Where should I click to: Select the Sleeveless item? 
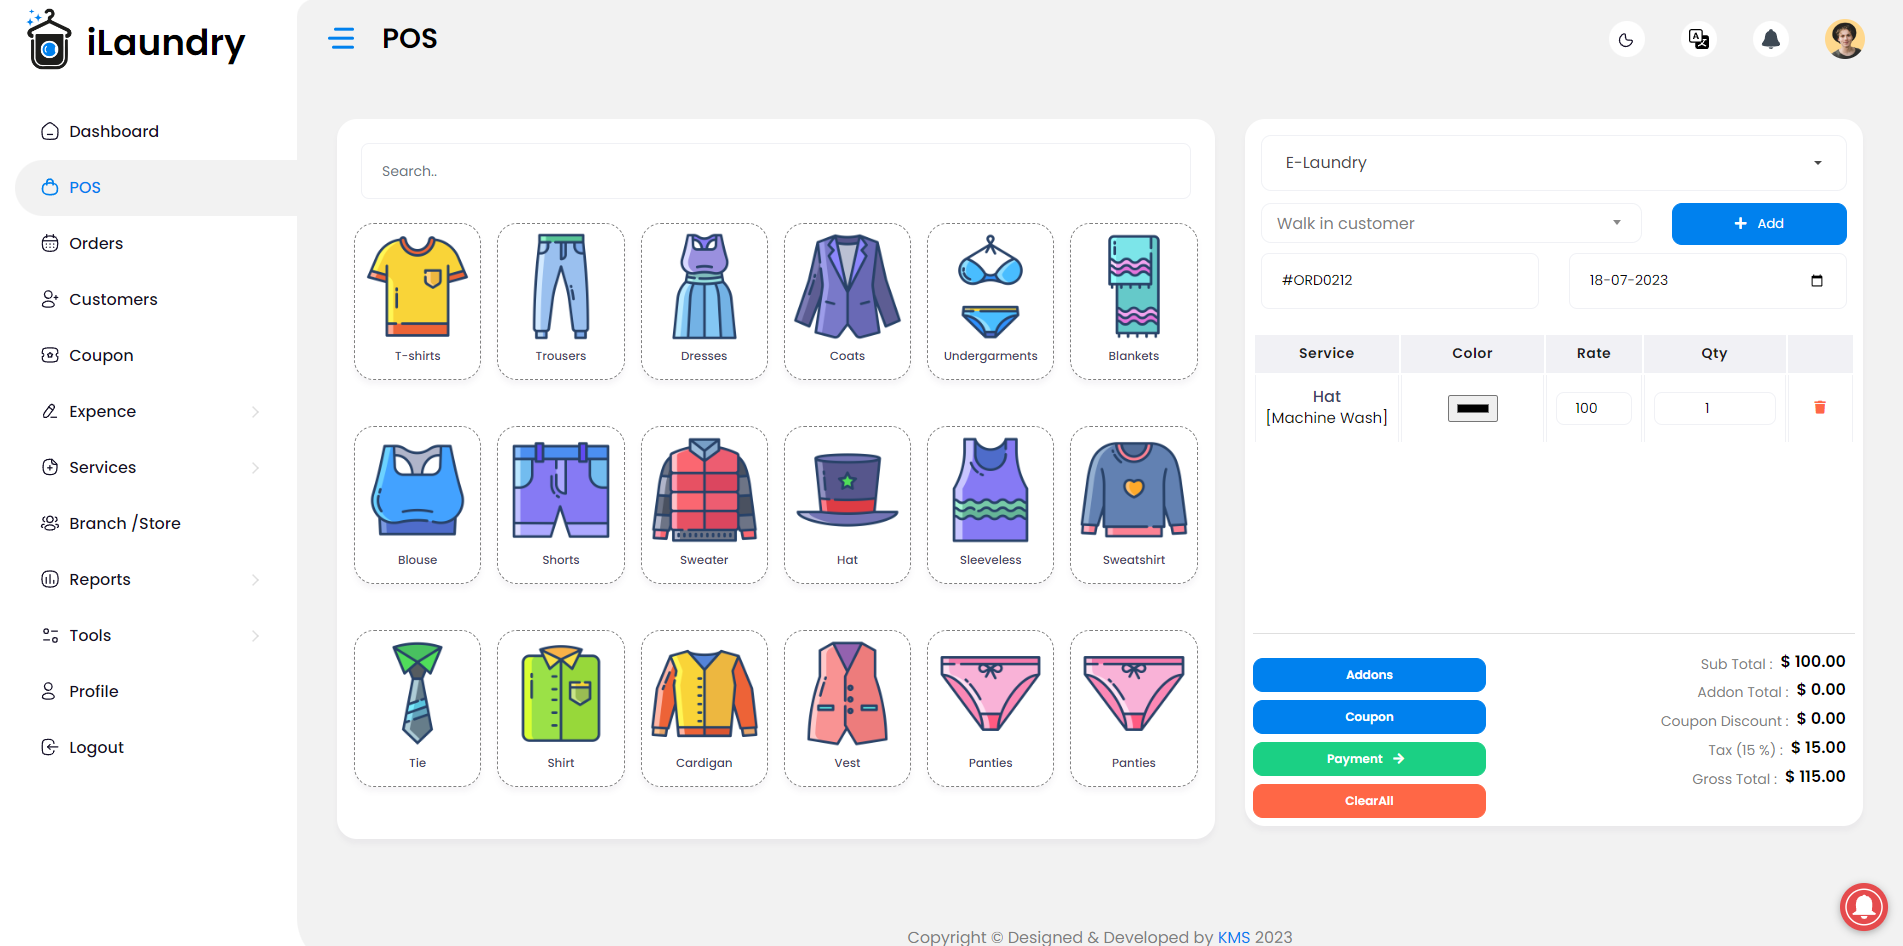point(990,505)
